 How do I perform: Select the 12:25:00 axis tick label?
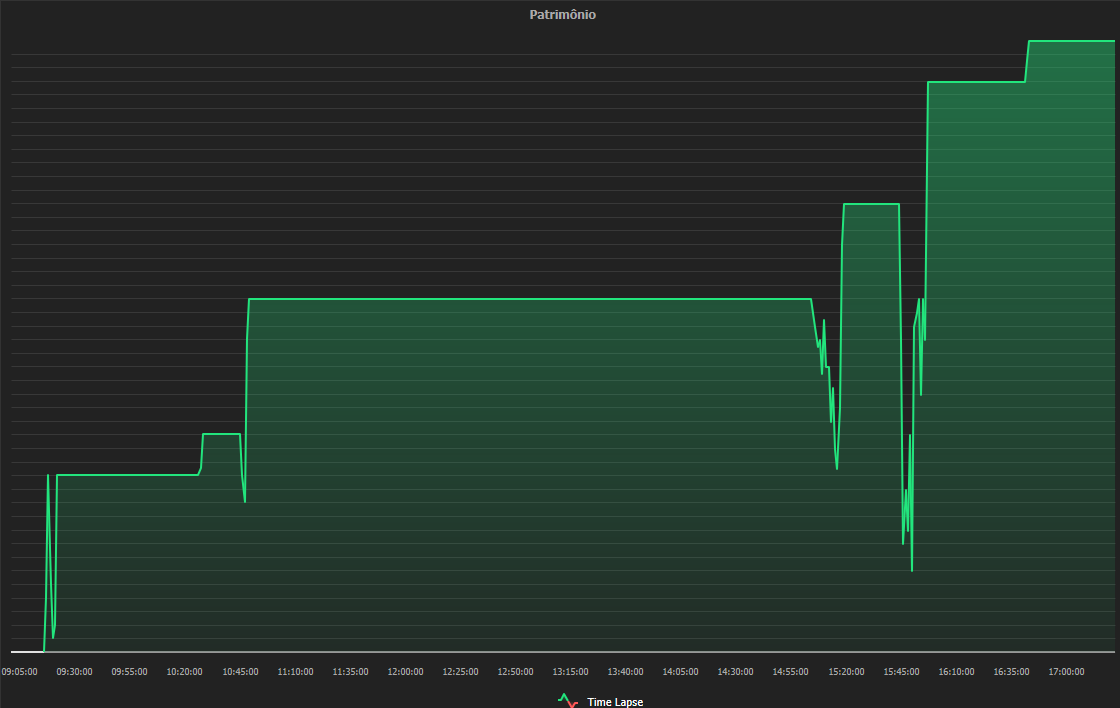[460, 672]
